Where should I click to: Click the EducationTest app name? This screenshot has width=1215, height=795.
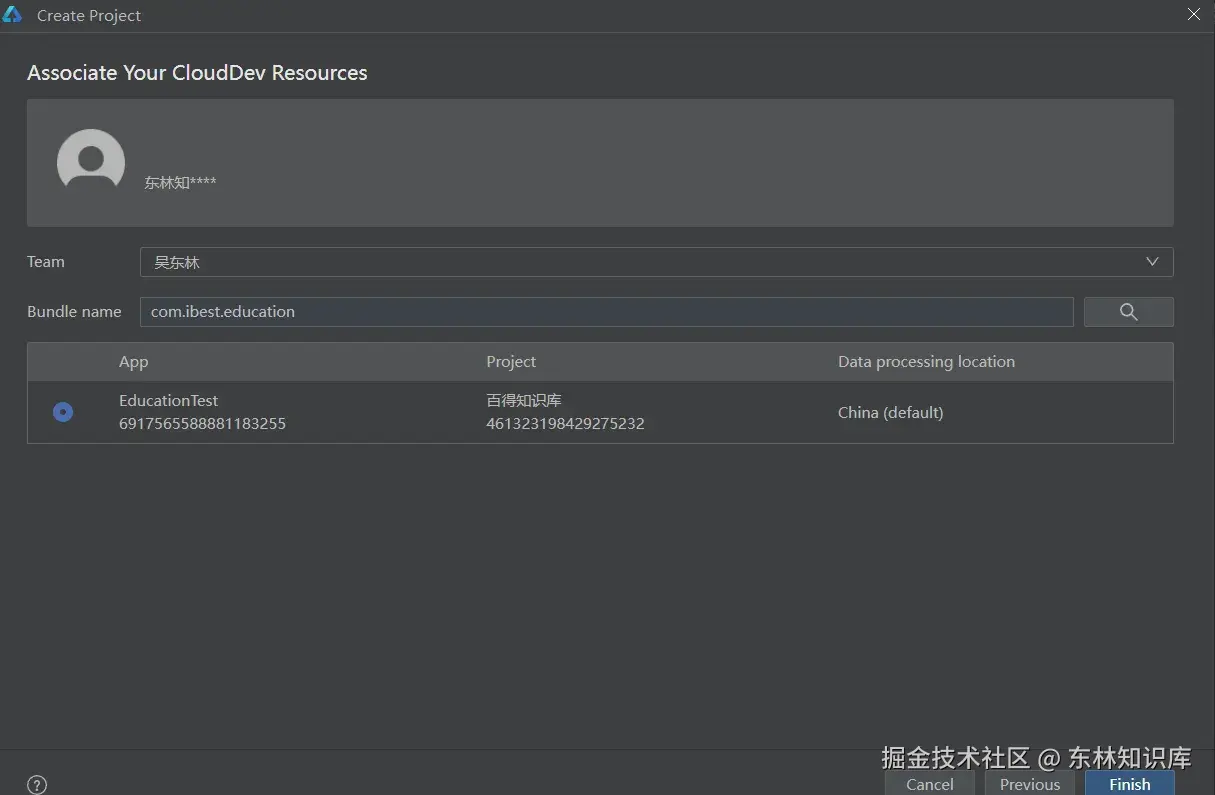(168, 401)
